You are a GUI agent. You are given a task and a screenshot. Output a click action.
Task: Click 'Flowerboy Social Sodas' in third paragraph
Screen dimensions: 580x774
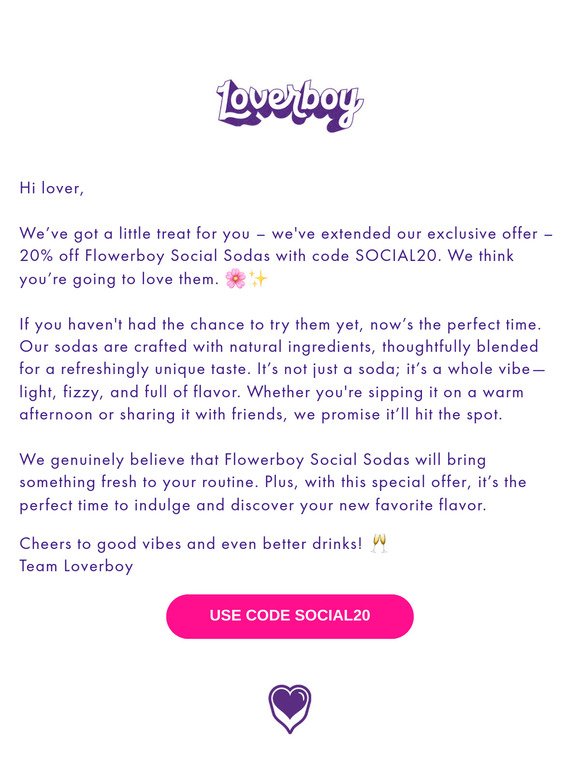pos(317,460)
